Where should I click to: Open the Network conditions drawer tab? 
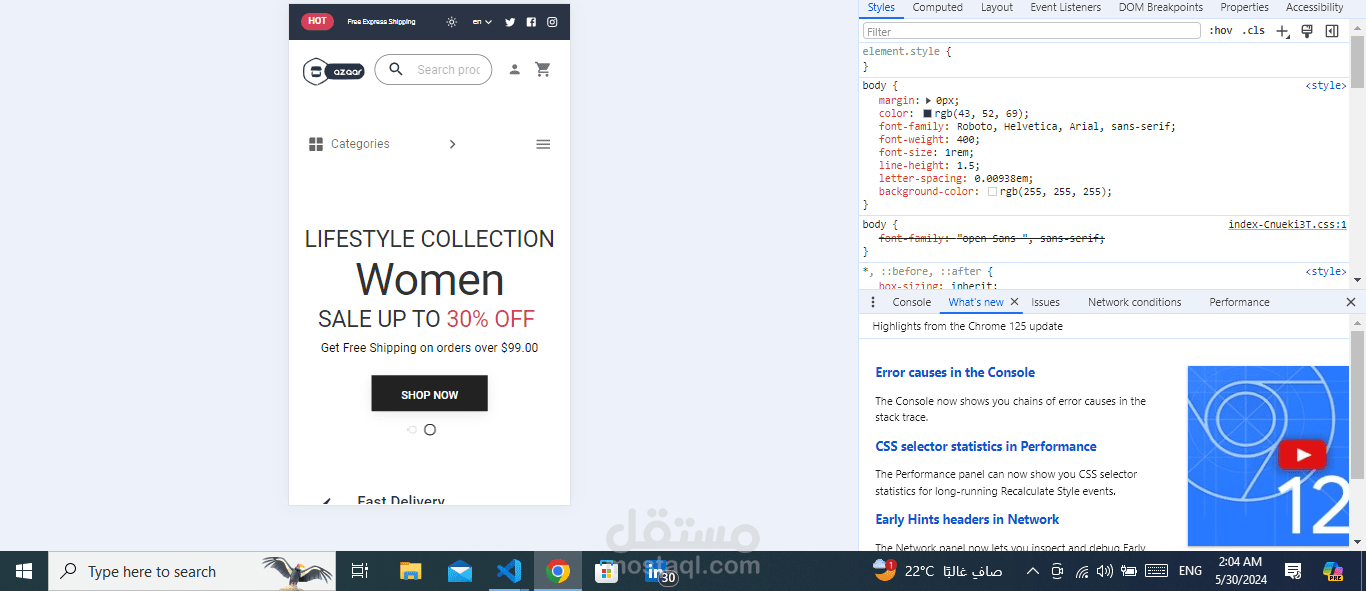1134,302
